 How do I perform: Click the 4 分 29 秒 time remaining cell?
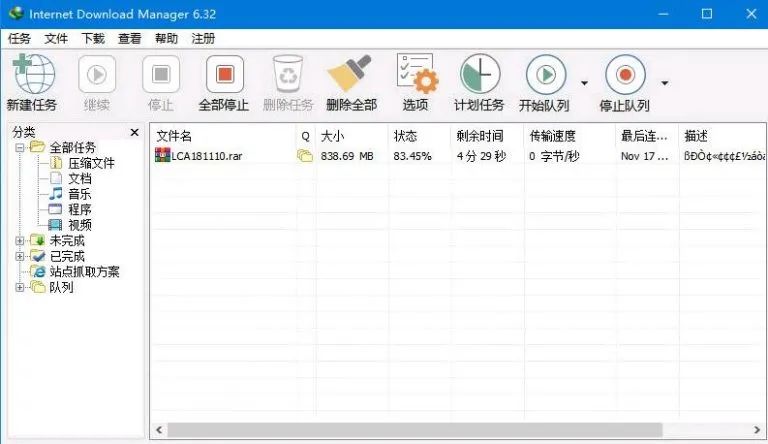tap(481, 156)
